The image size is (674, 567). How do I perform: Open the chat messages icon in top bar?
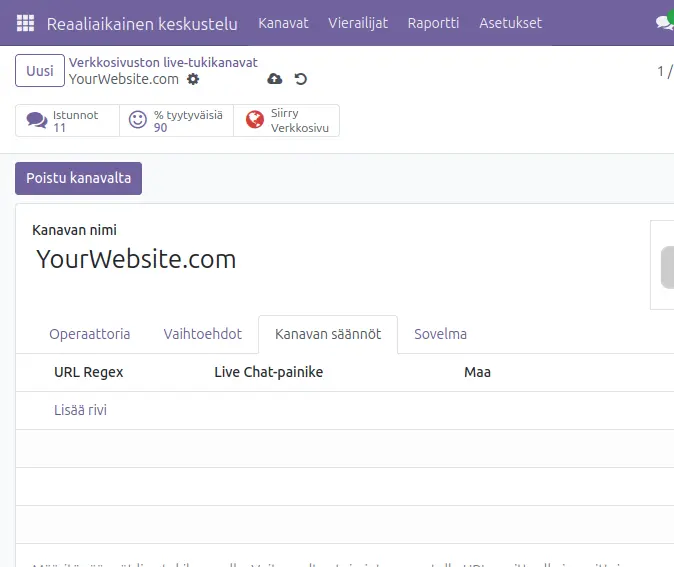(664, 23)
